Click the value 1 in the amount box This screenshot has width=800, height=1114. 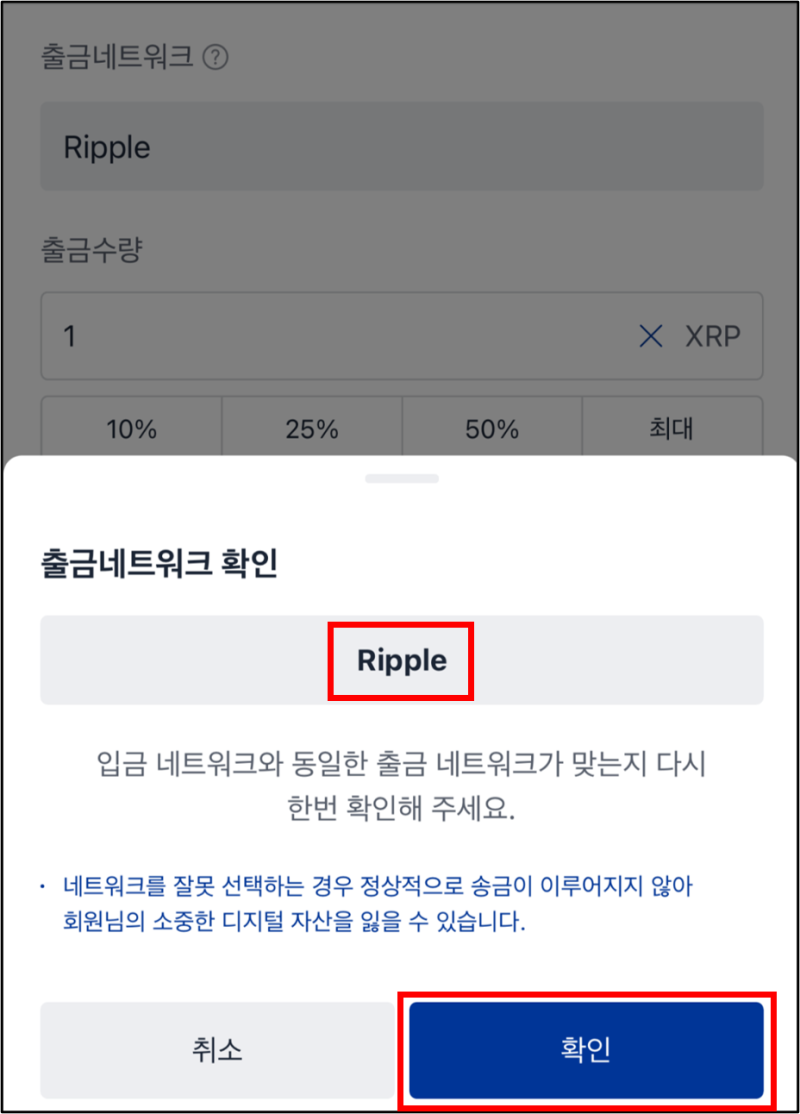click(68, 337)
